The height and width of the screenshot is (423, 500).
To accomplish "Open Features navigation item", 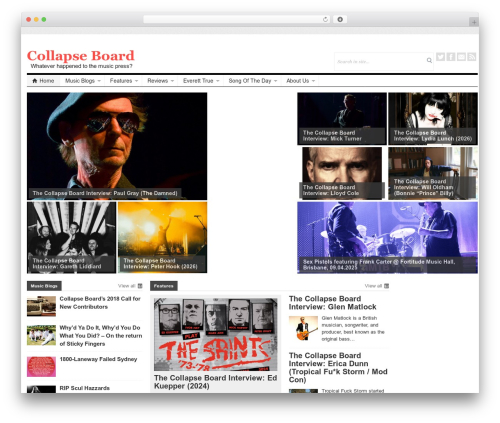I will [x=121, y=81].
